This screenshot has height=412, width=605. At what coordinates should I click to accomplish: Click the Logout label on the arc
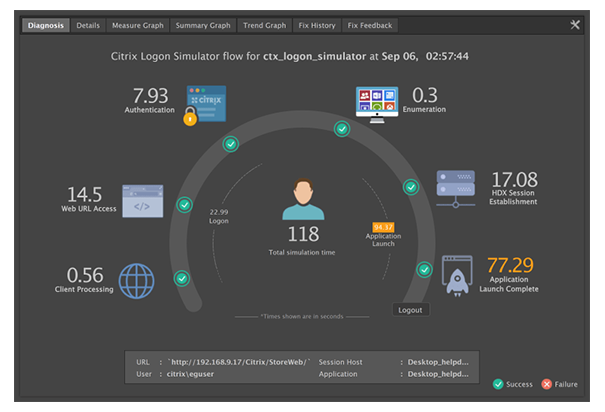[x=411, y=310]
